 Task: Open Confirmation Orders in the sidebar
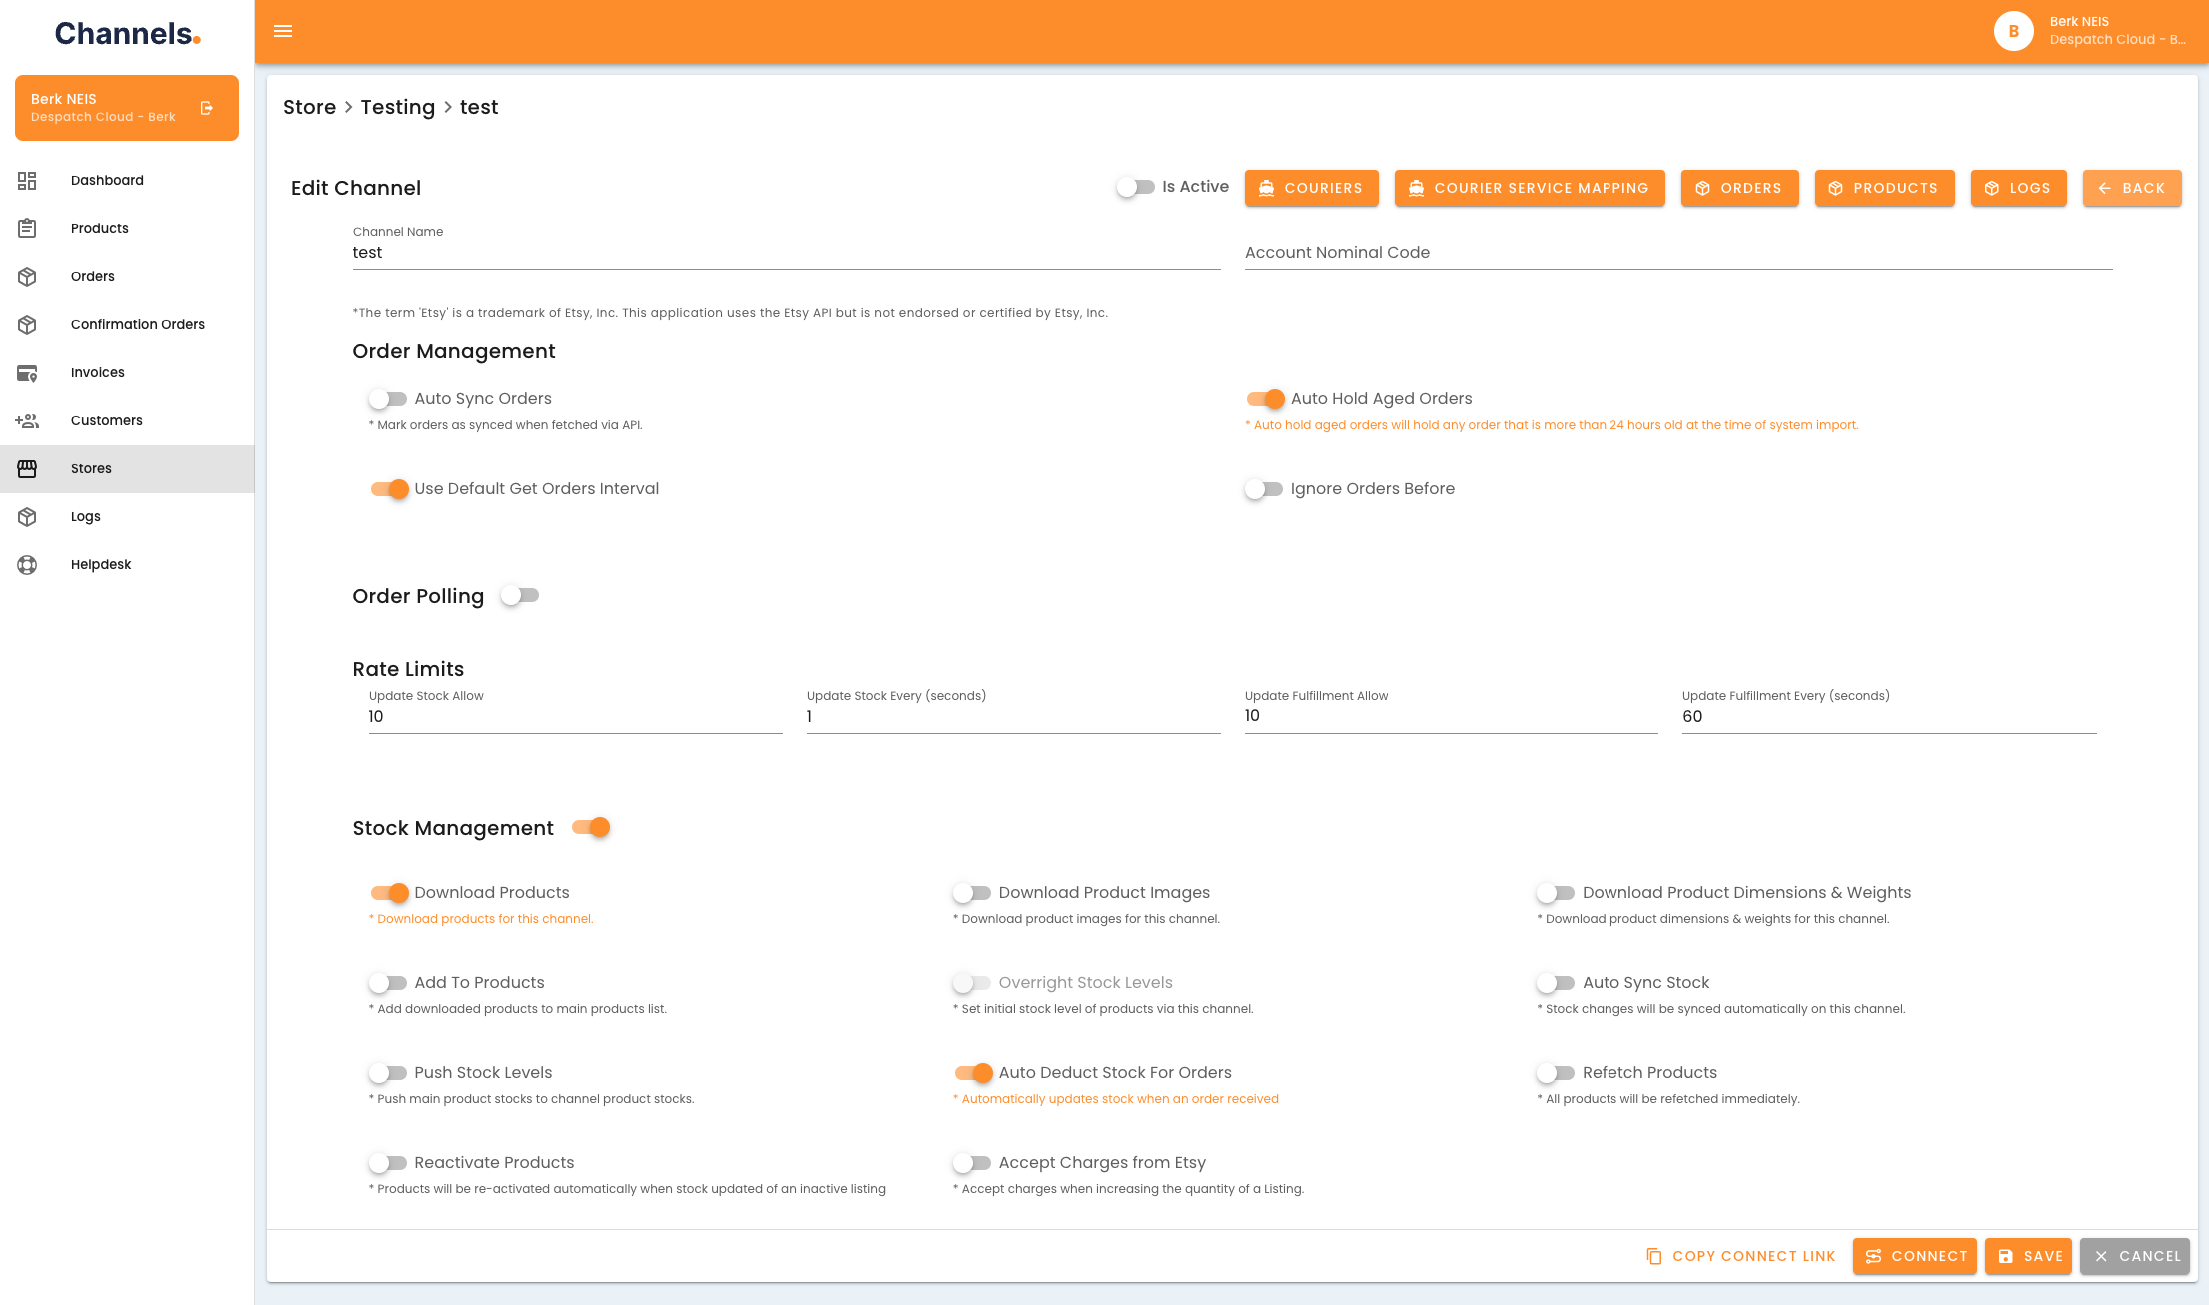[137, 325]
